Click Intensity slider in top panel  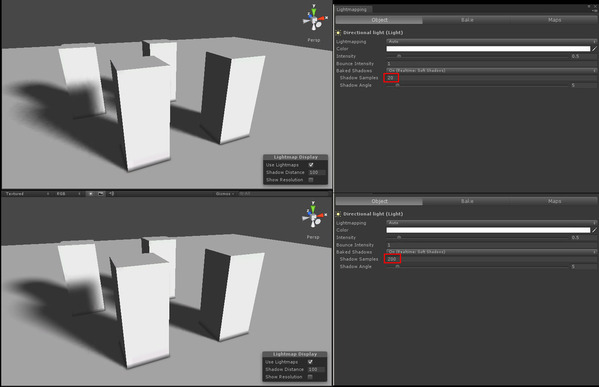[478, 56]
